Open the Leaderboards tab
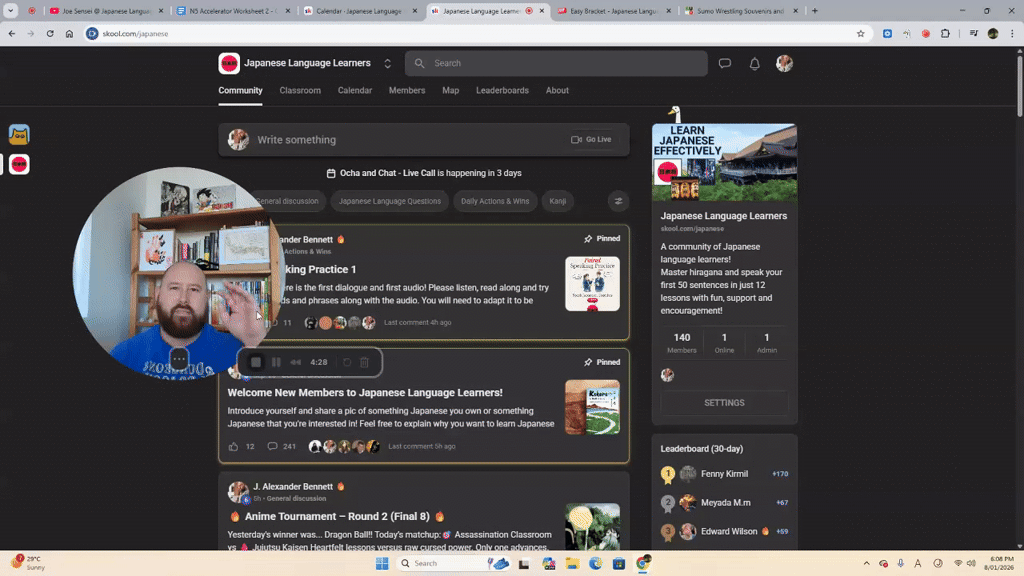The image size is (1024, 576). [x=502, y=91]
